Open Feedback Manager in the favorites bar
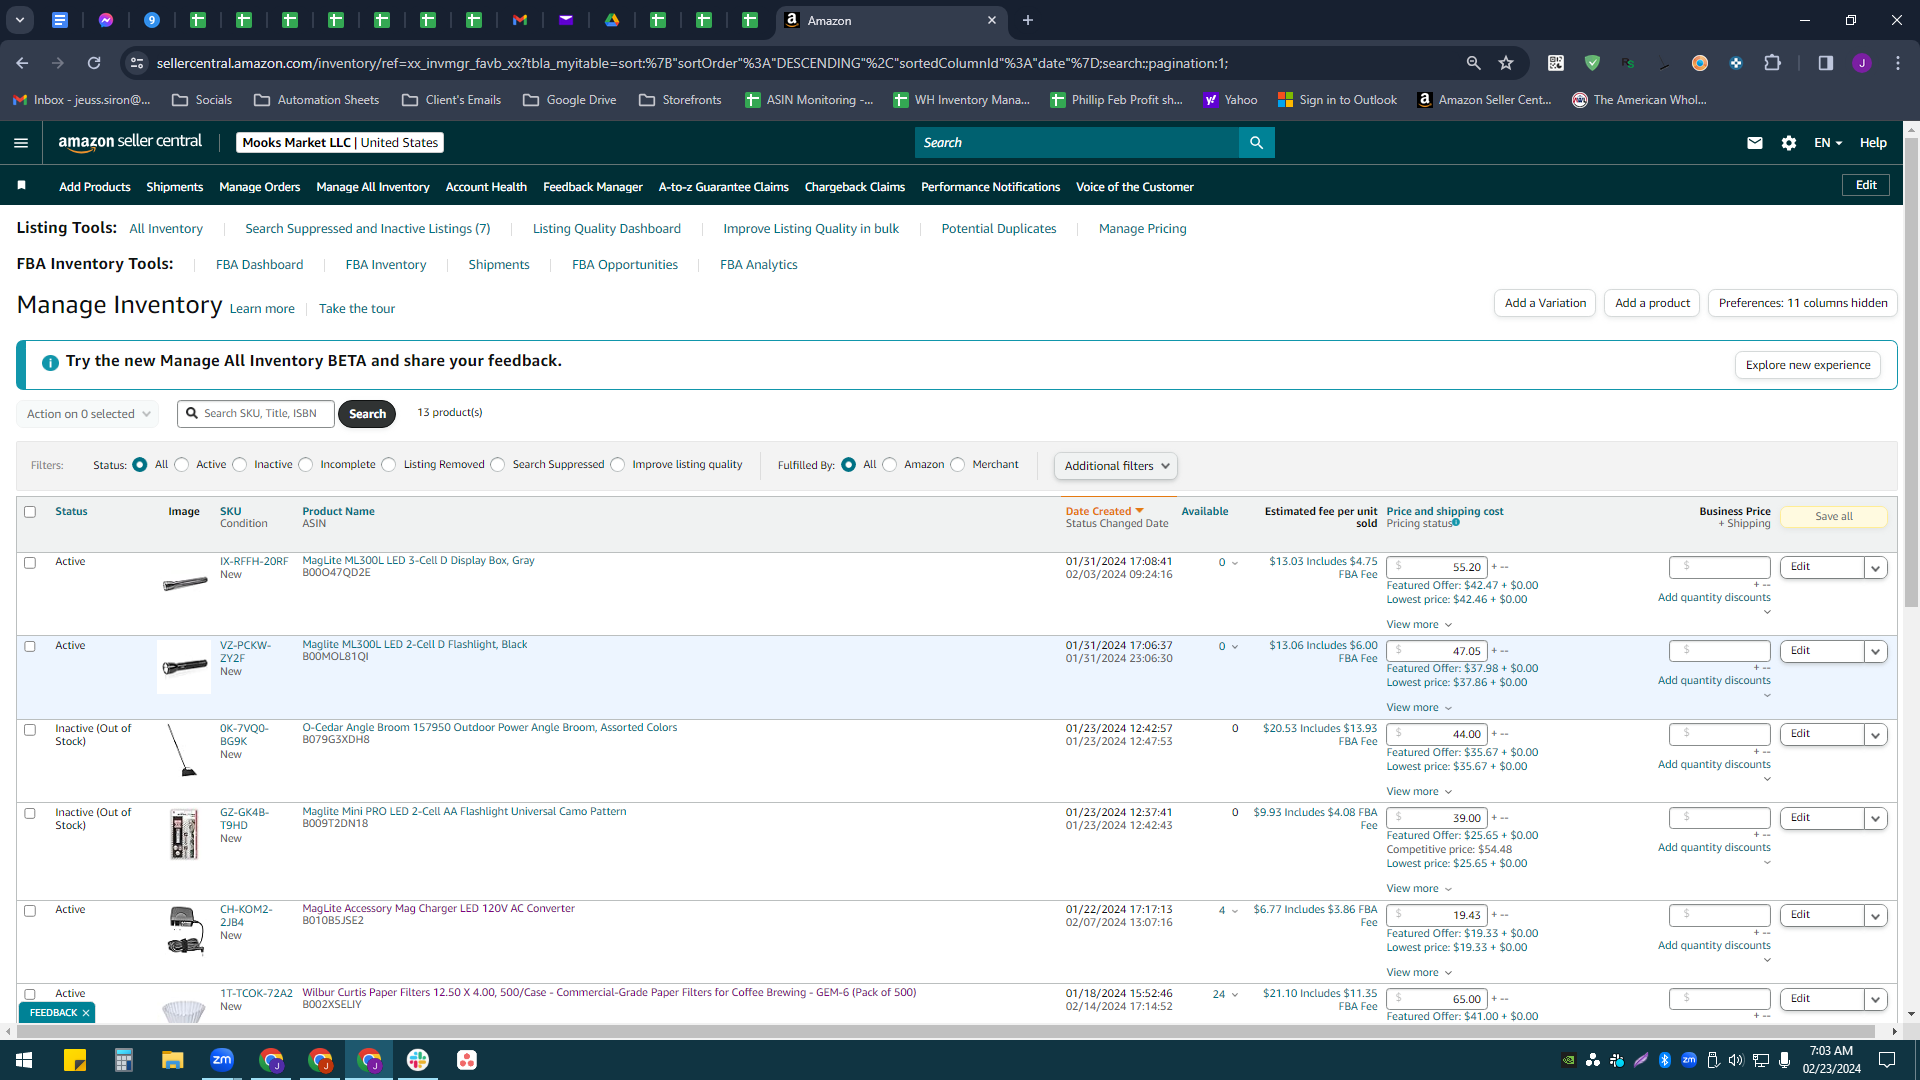 (592, 187)
